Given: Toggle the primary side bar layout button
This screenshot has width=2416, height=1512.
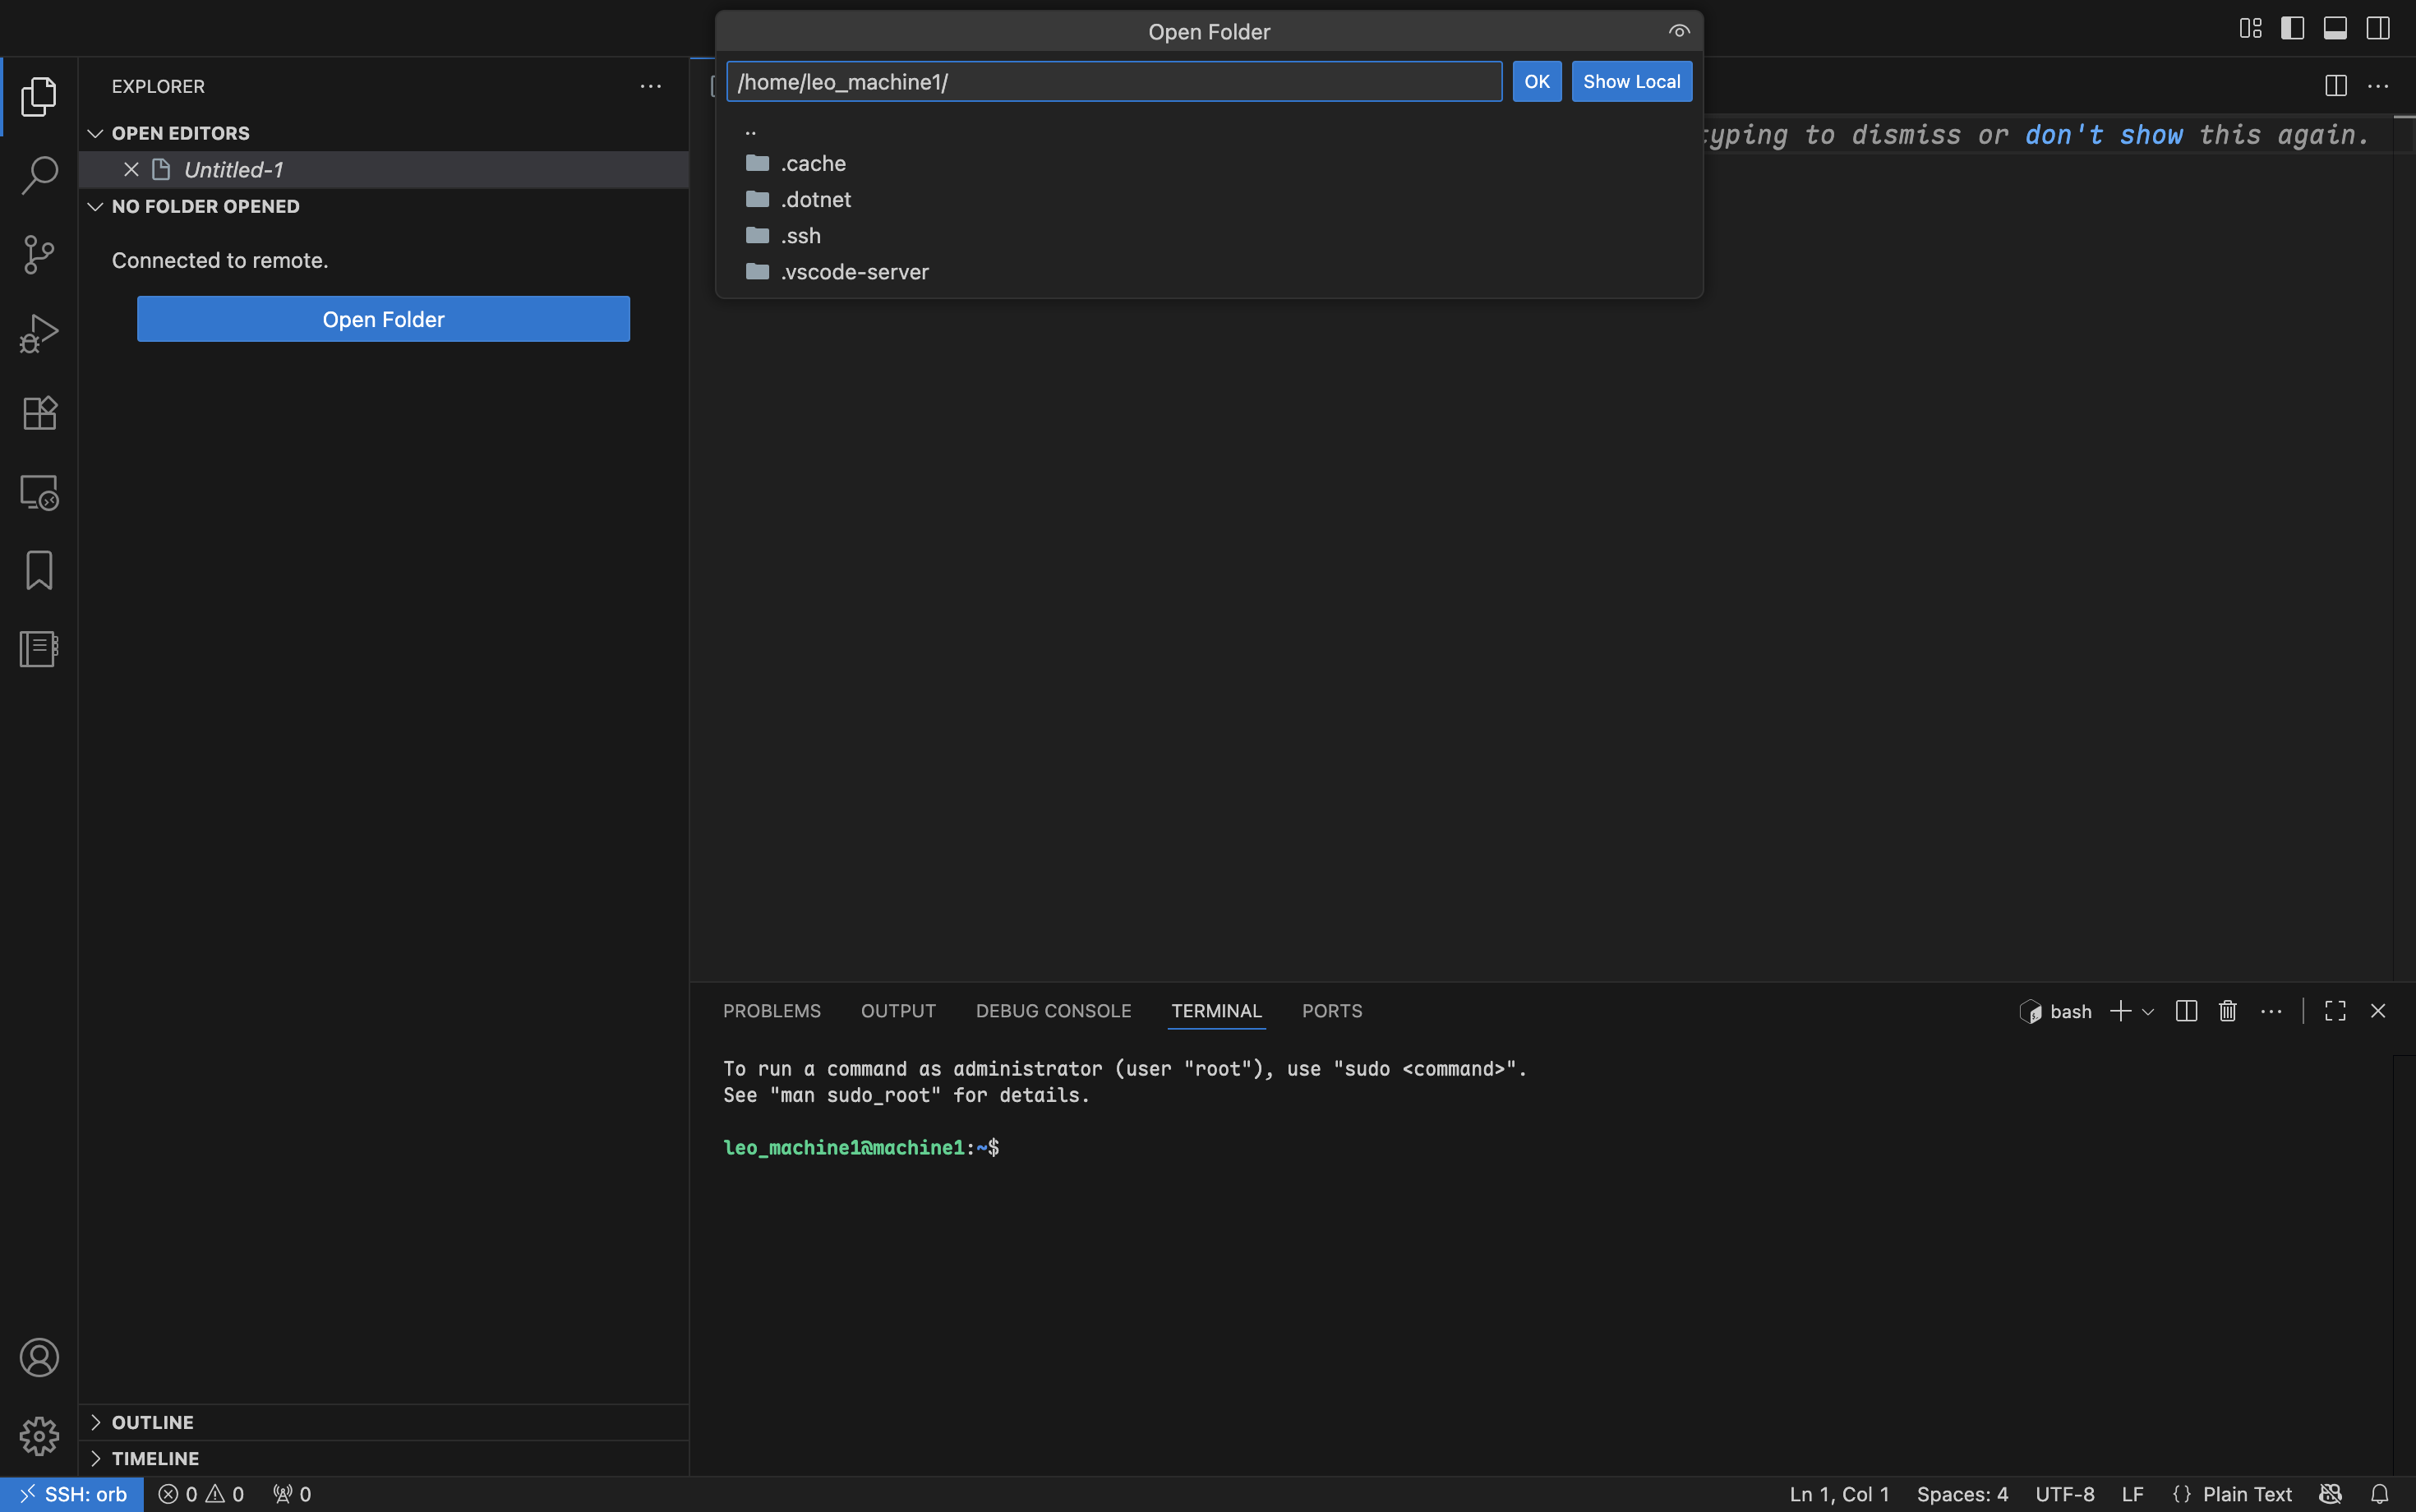Looking at the screenshot, I should (x=2292, y=28).
